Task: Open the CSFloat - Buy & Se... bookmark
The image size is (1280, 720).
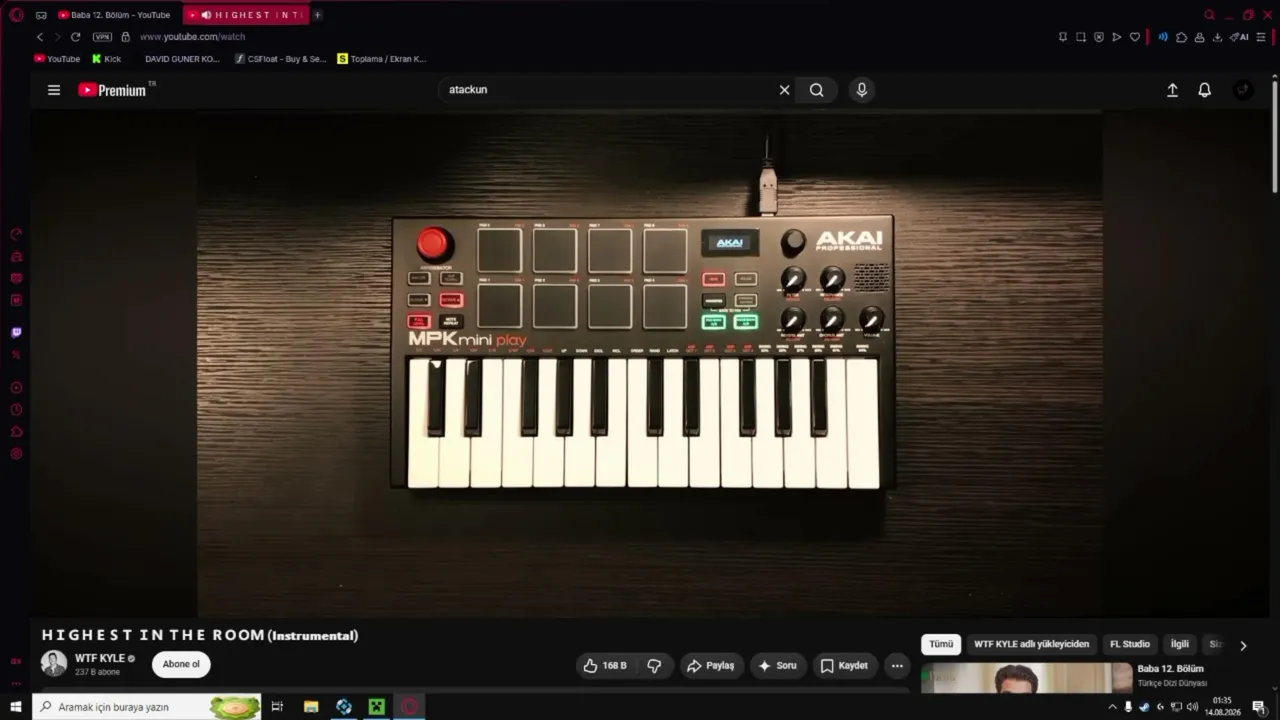Action: point(281,59)
